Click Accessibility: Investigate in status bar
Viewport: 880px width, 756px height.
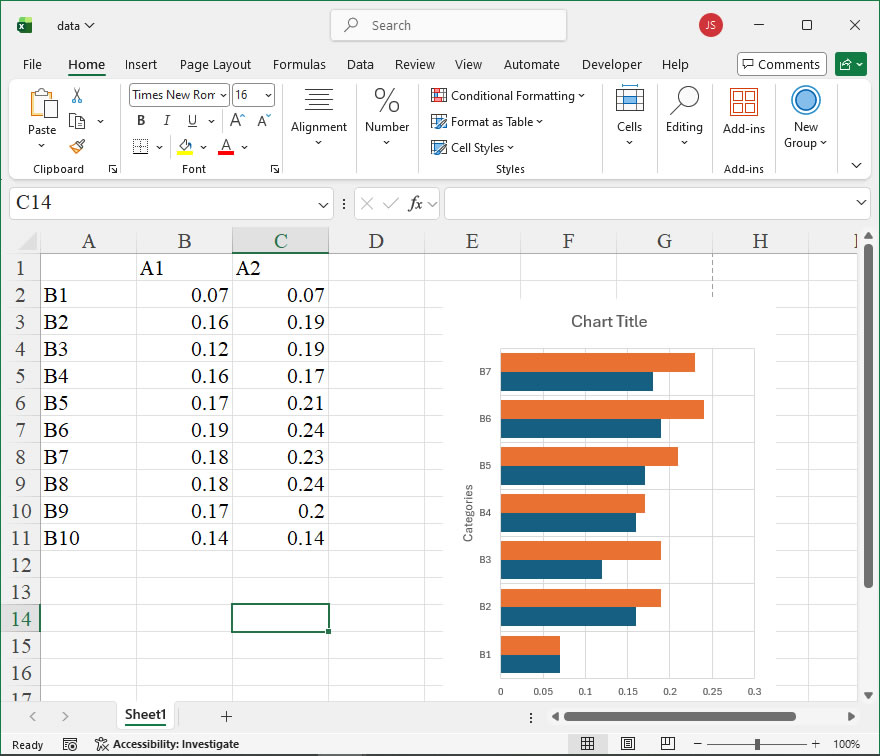pos(167,744)
